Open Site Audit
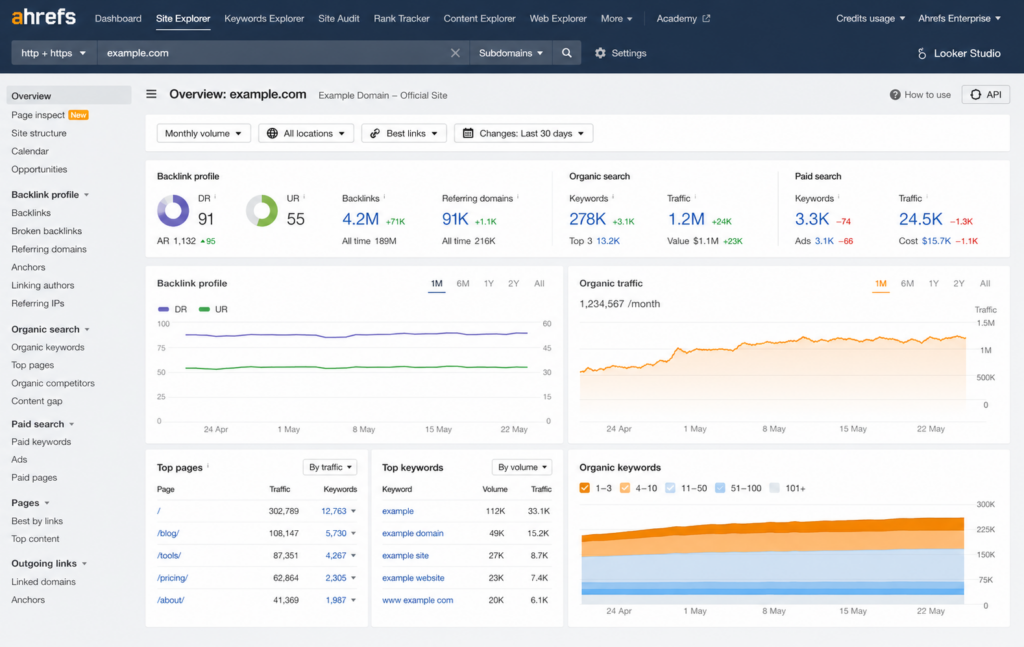This screenshot has width=1024, height=647. [x=338, y=18]
